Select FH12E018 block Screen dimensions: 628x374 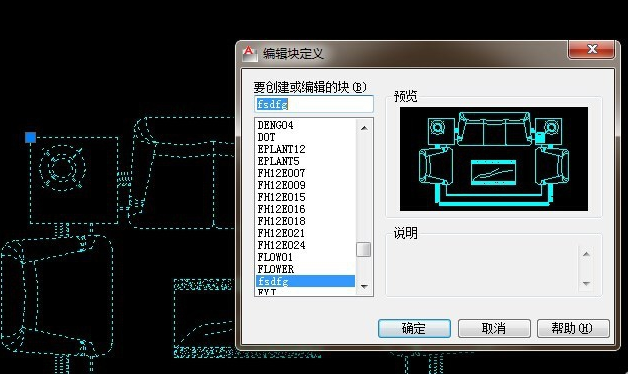click(305, 221)
